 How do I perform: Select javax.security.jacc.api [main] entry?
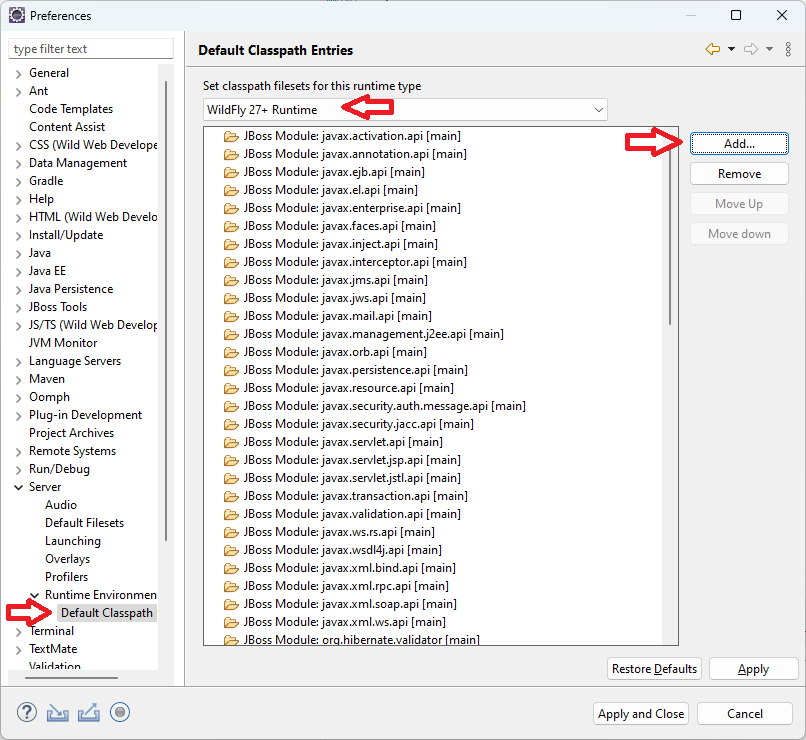pyautogui.click(x=359, y=424)
